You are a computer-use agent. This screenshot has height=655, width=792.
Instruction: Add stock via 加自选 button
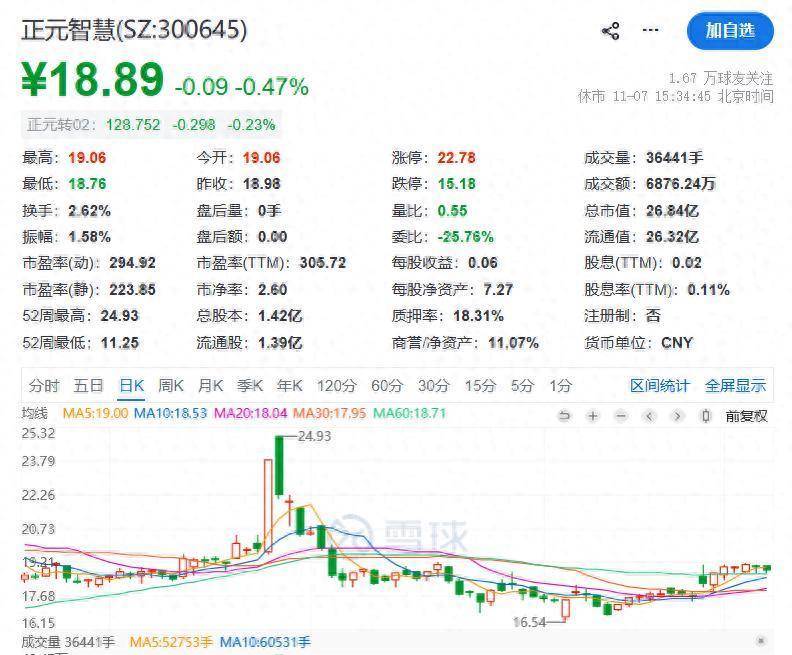(731, 31)
